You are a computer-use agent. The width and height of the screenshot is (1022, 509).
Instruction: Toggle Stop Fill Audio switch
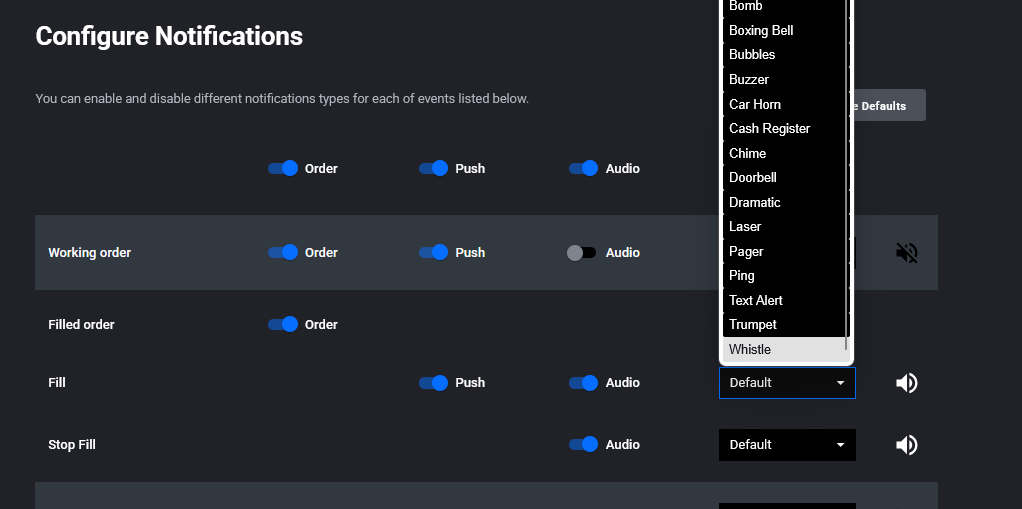click(583, 444)
